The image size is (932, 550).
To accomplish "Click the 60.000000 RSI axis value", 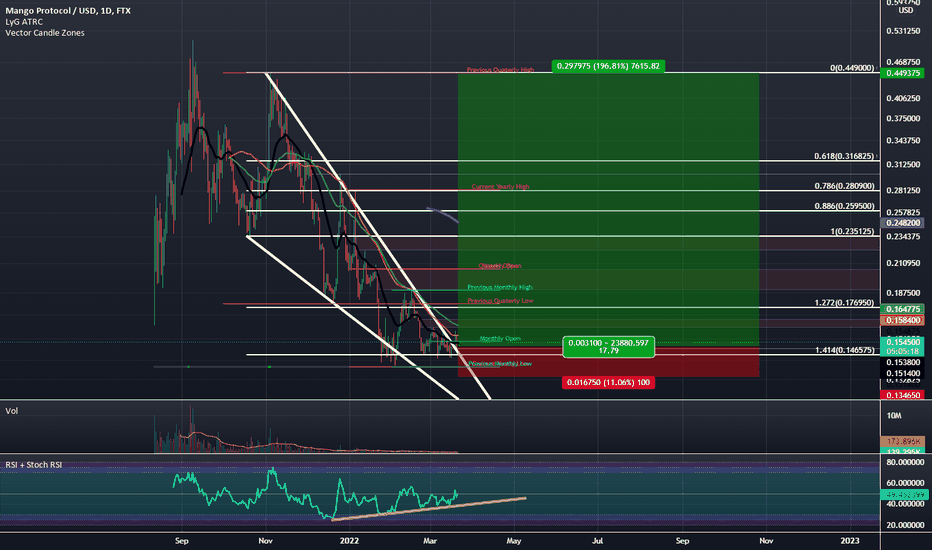I will 905,483.
